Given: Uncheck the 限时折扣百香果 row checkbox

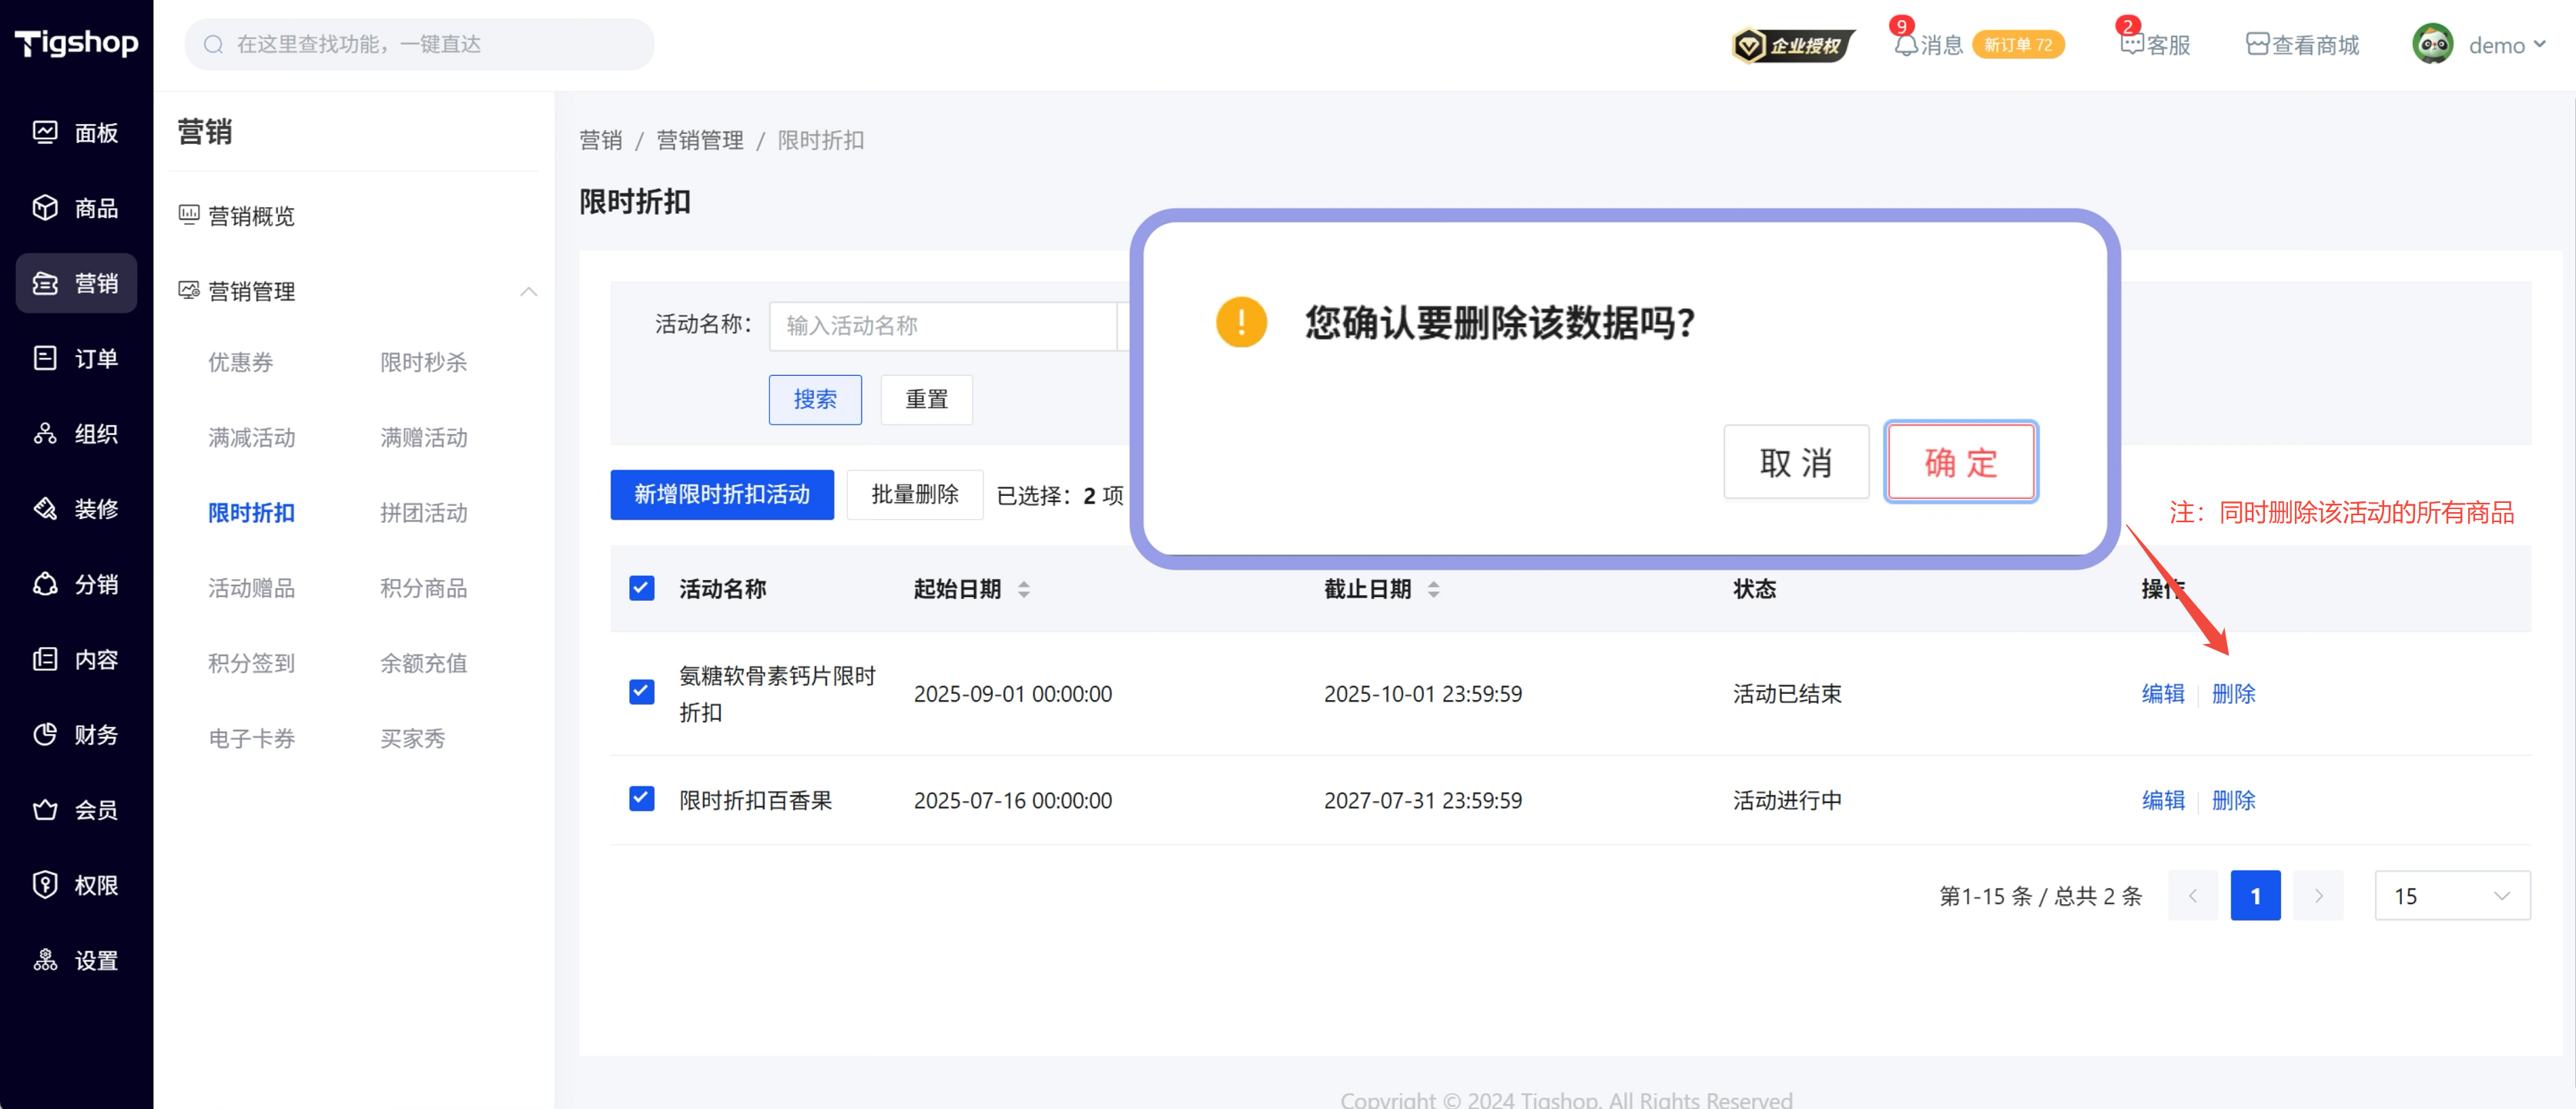Looking at the screenshot, I should (641, 798).
